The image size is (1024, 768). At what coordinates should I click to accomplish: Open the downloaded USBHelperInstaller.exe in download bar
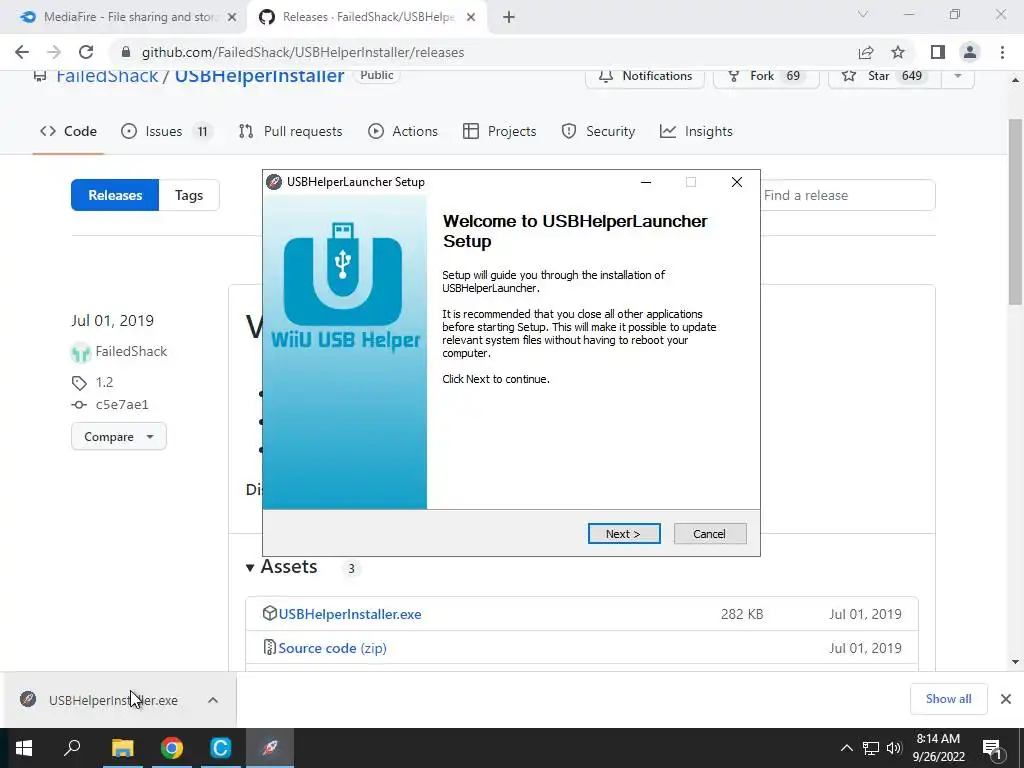[114, 700]
